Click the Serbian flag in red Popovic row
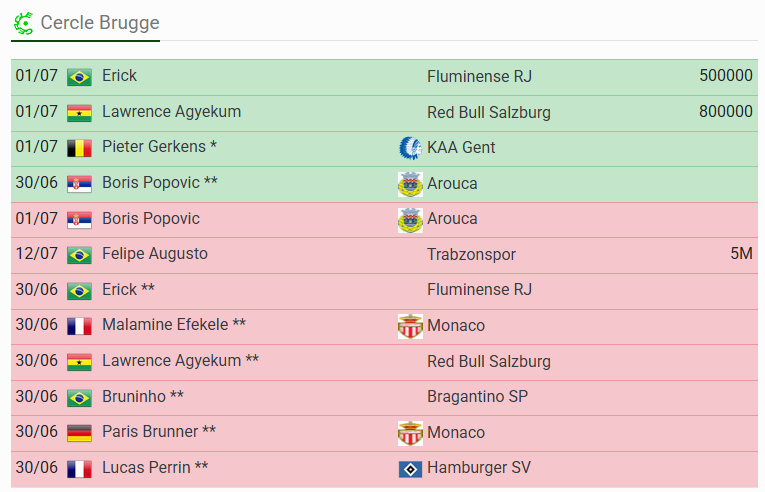The width and height of the screenshot is (765, 492). pyautogui.click(x=79, y=220)
